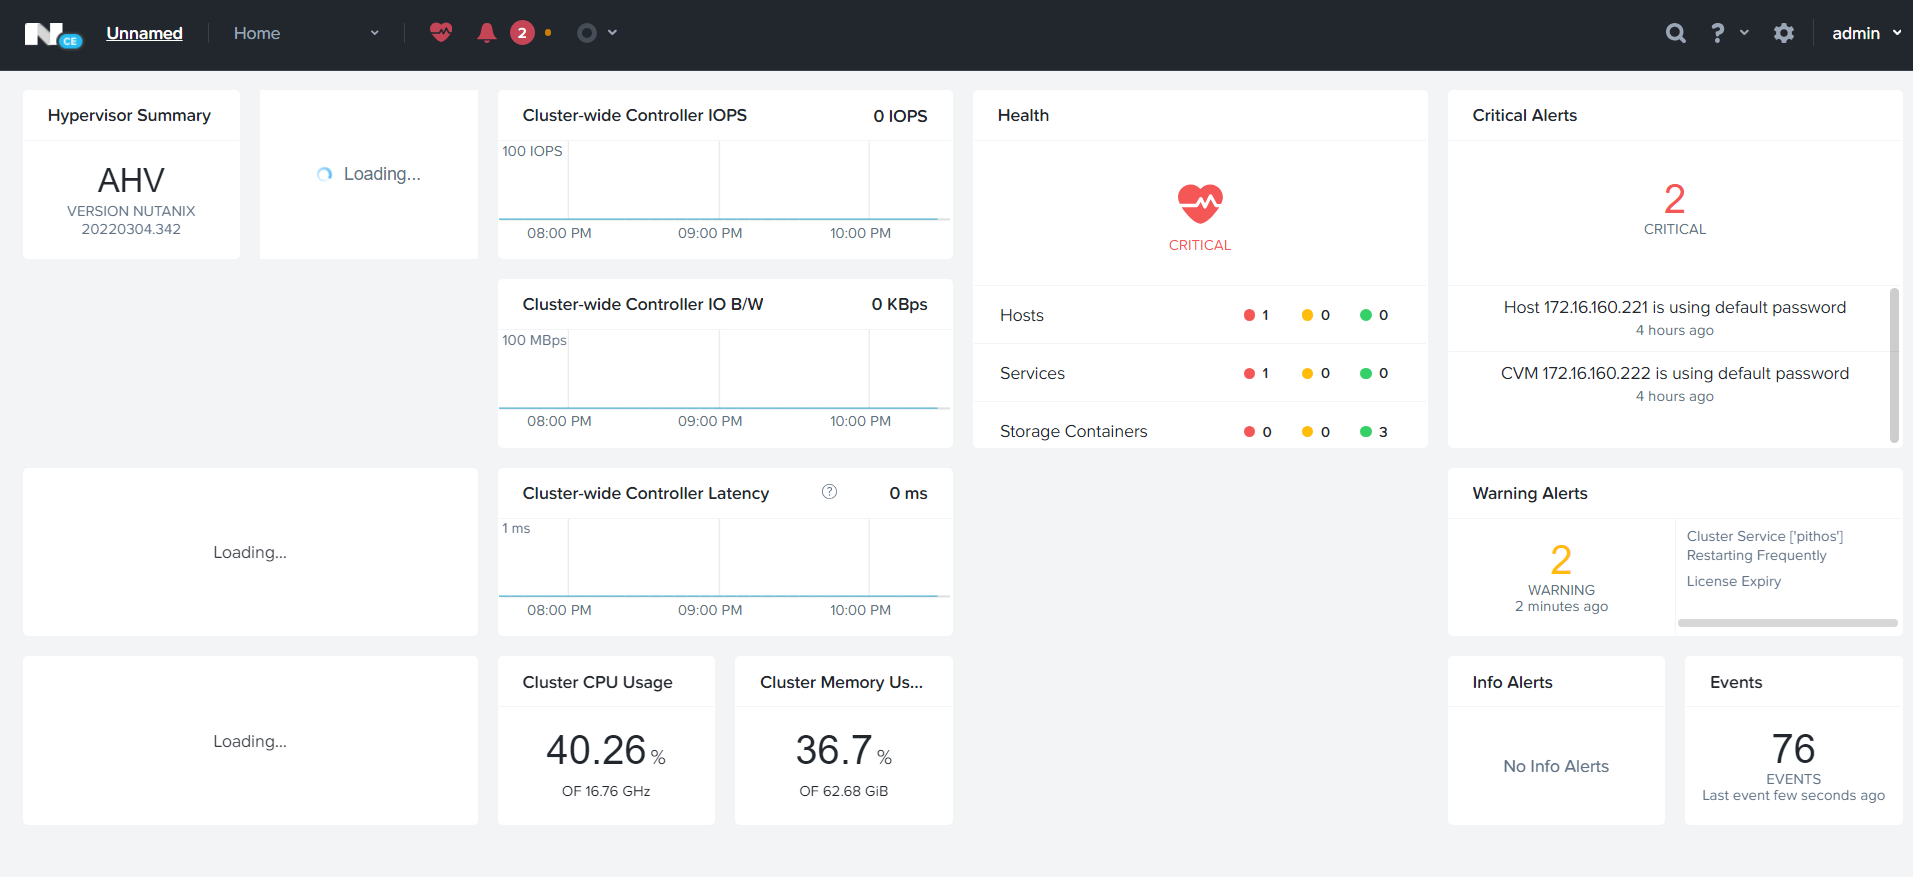Click the Unnamed cluster name link
Image resolution: width=1913 pixels, height=877 pixels.
(x=144, y=33)
